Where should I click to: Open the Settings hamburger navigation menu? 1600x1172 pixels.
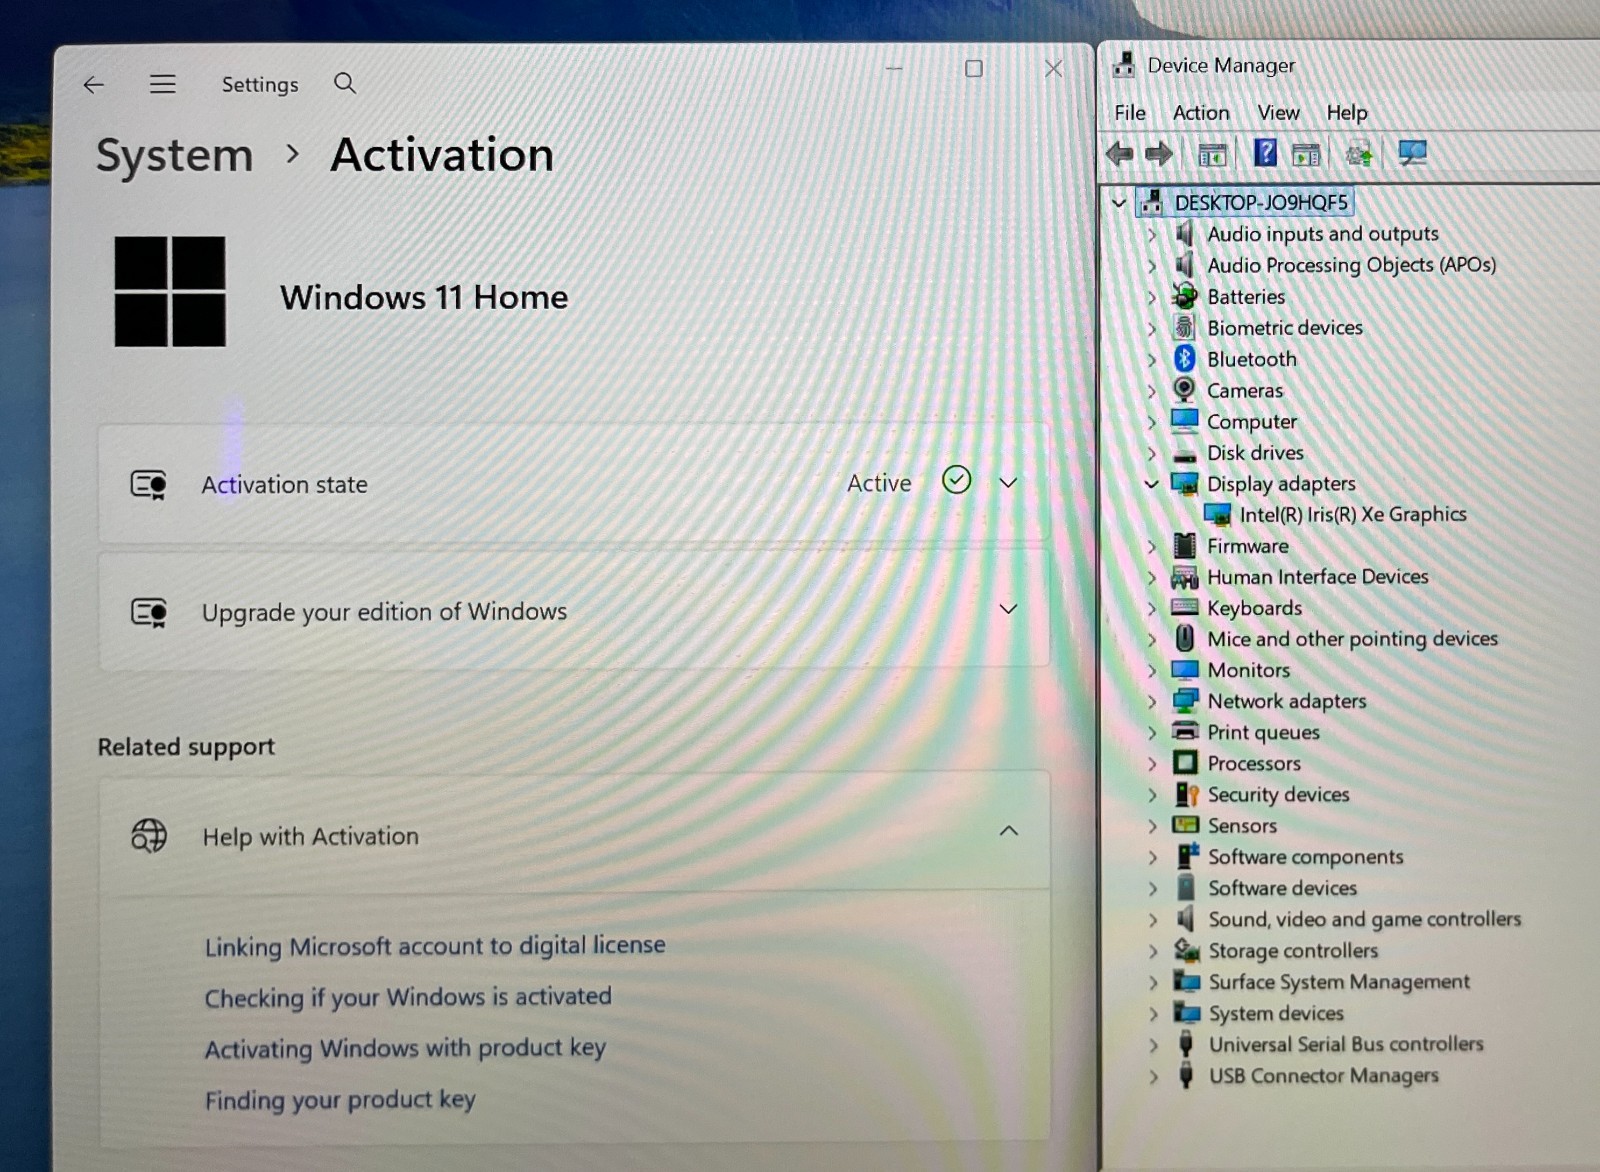click(162, 84)
